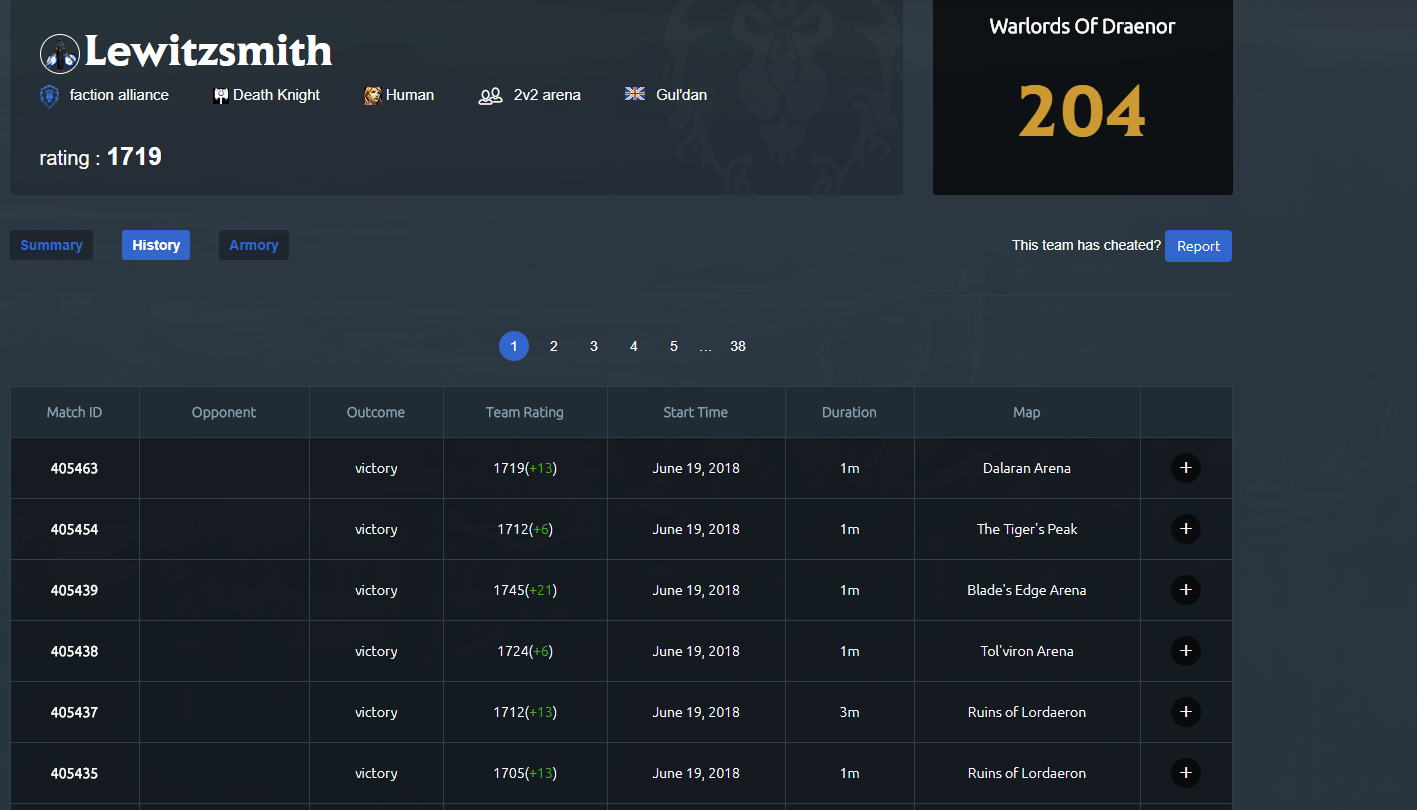Image resolution: width=1417 pixels, height=810 pixels.
Task: Click the Tol'viron Arena map cell
Action: coord(1027,651)
